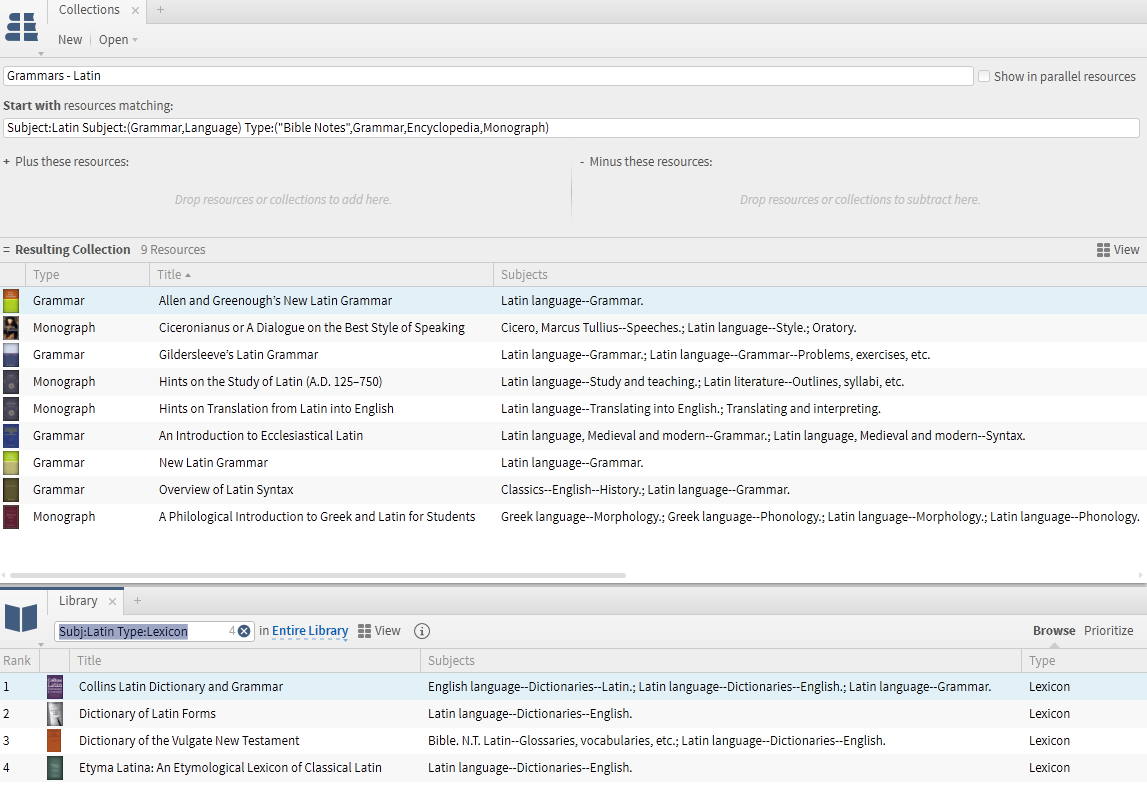Screen dimensions: 1147x805
Task: Open View options in Library toolbar
Action: click(x=379, y=631)
